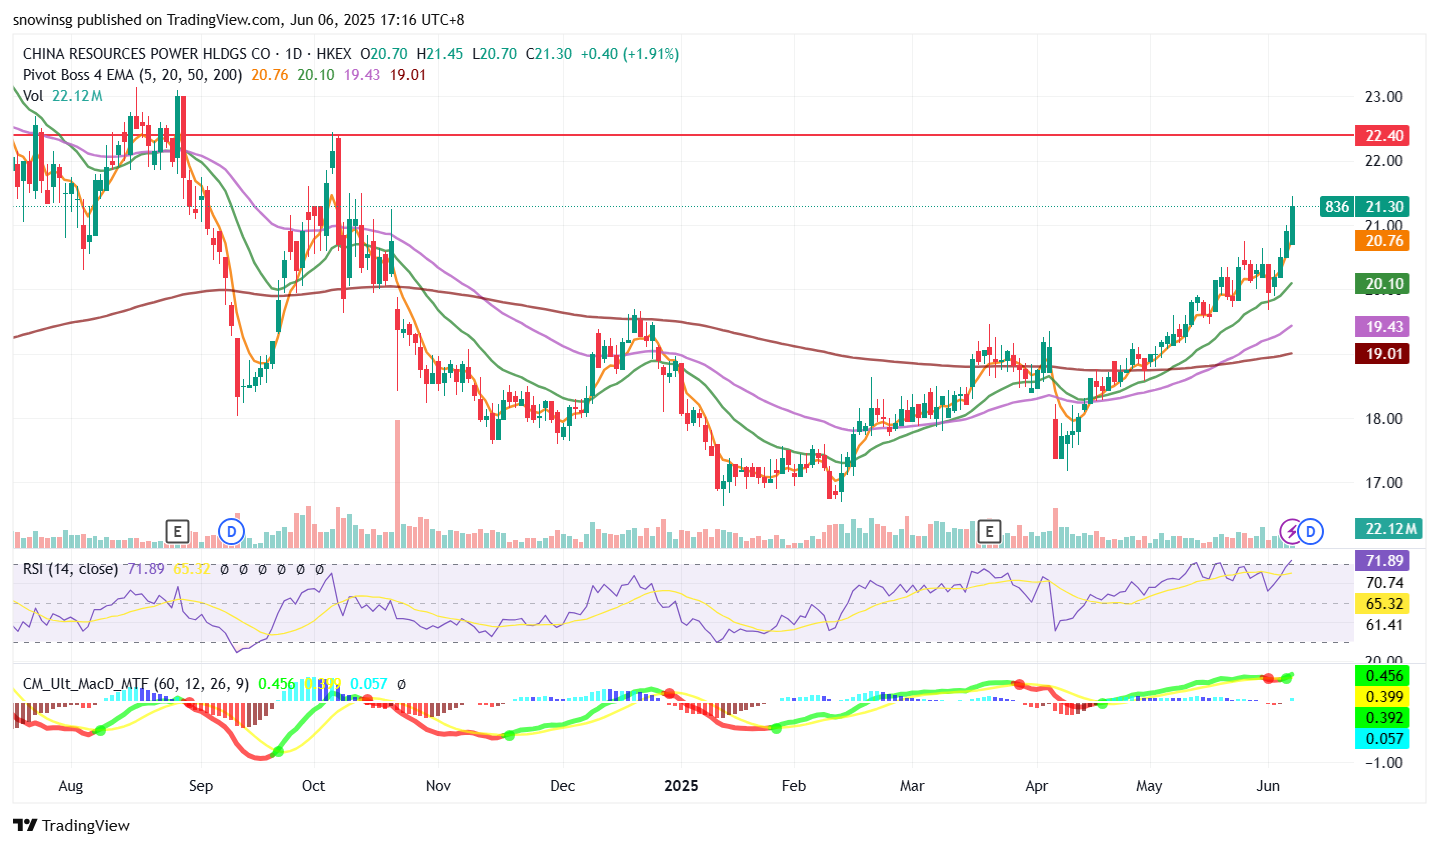The image size is (1439, 847).
Task: Click the purple lightning bolt marker near June
Action: (1291, 531)
